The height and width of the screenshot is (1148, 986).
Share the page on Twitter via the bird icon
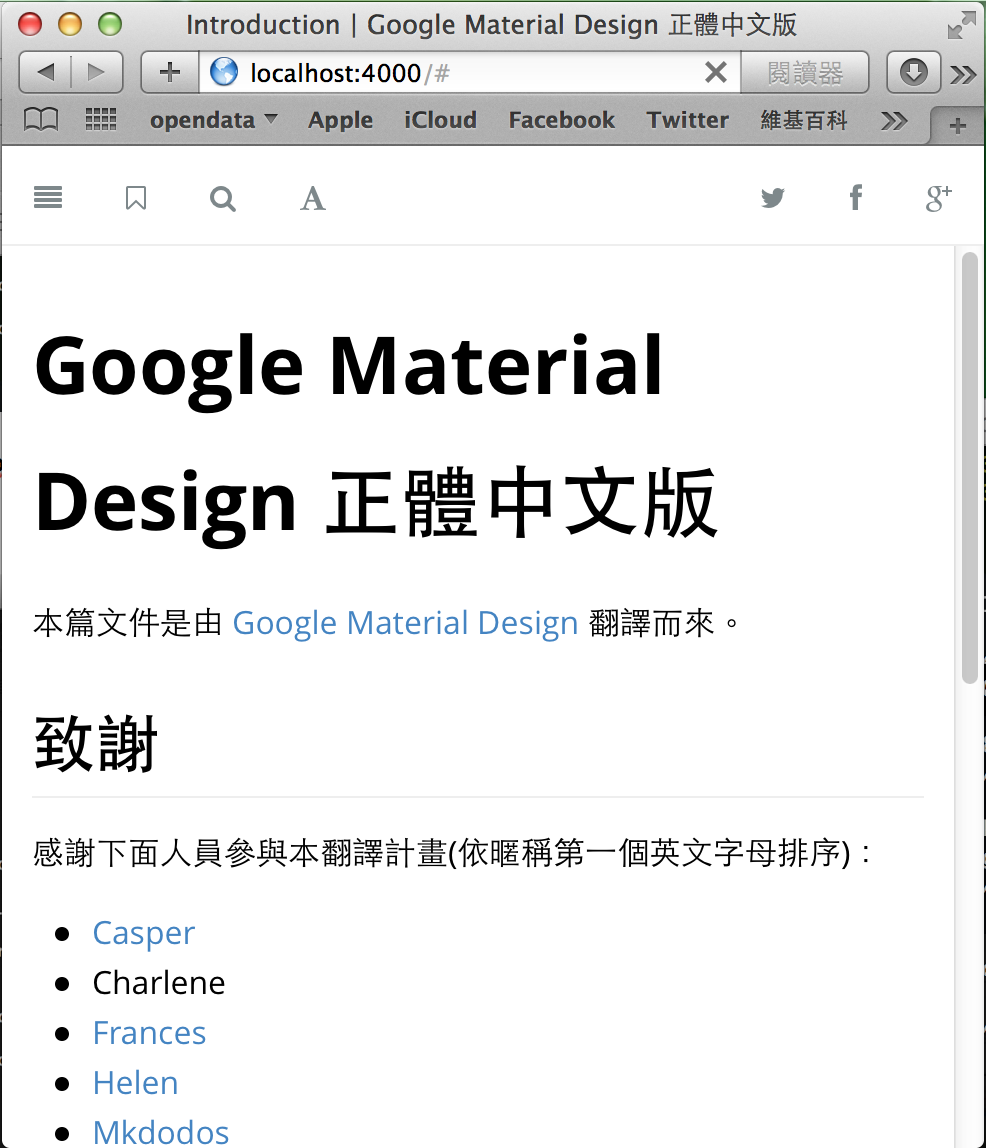772,198
